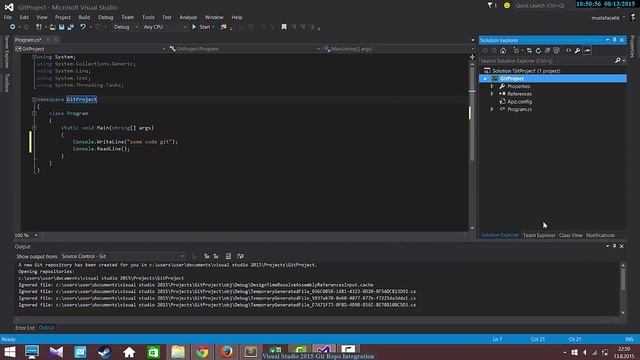This screenshot has height=360, width=640.
Task: Toggle Preview Selected Items in Solution Explorer
Action: click(587, 51)
